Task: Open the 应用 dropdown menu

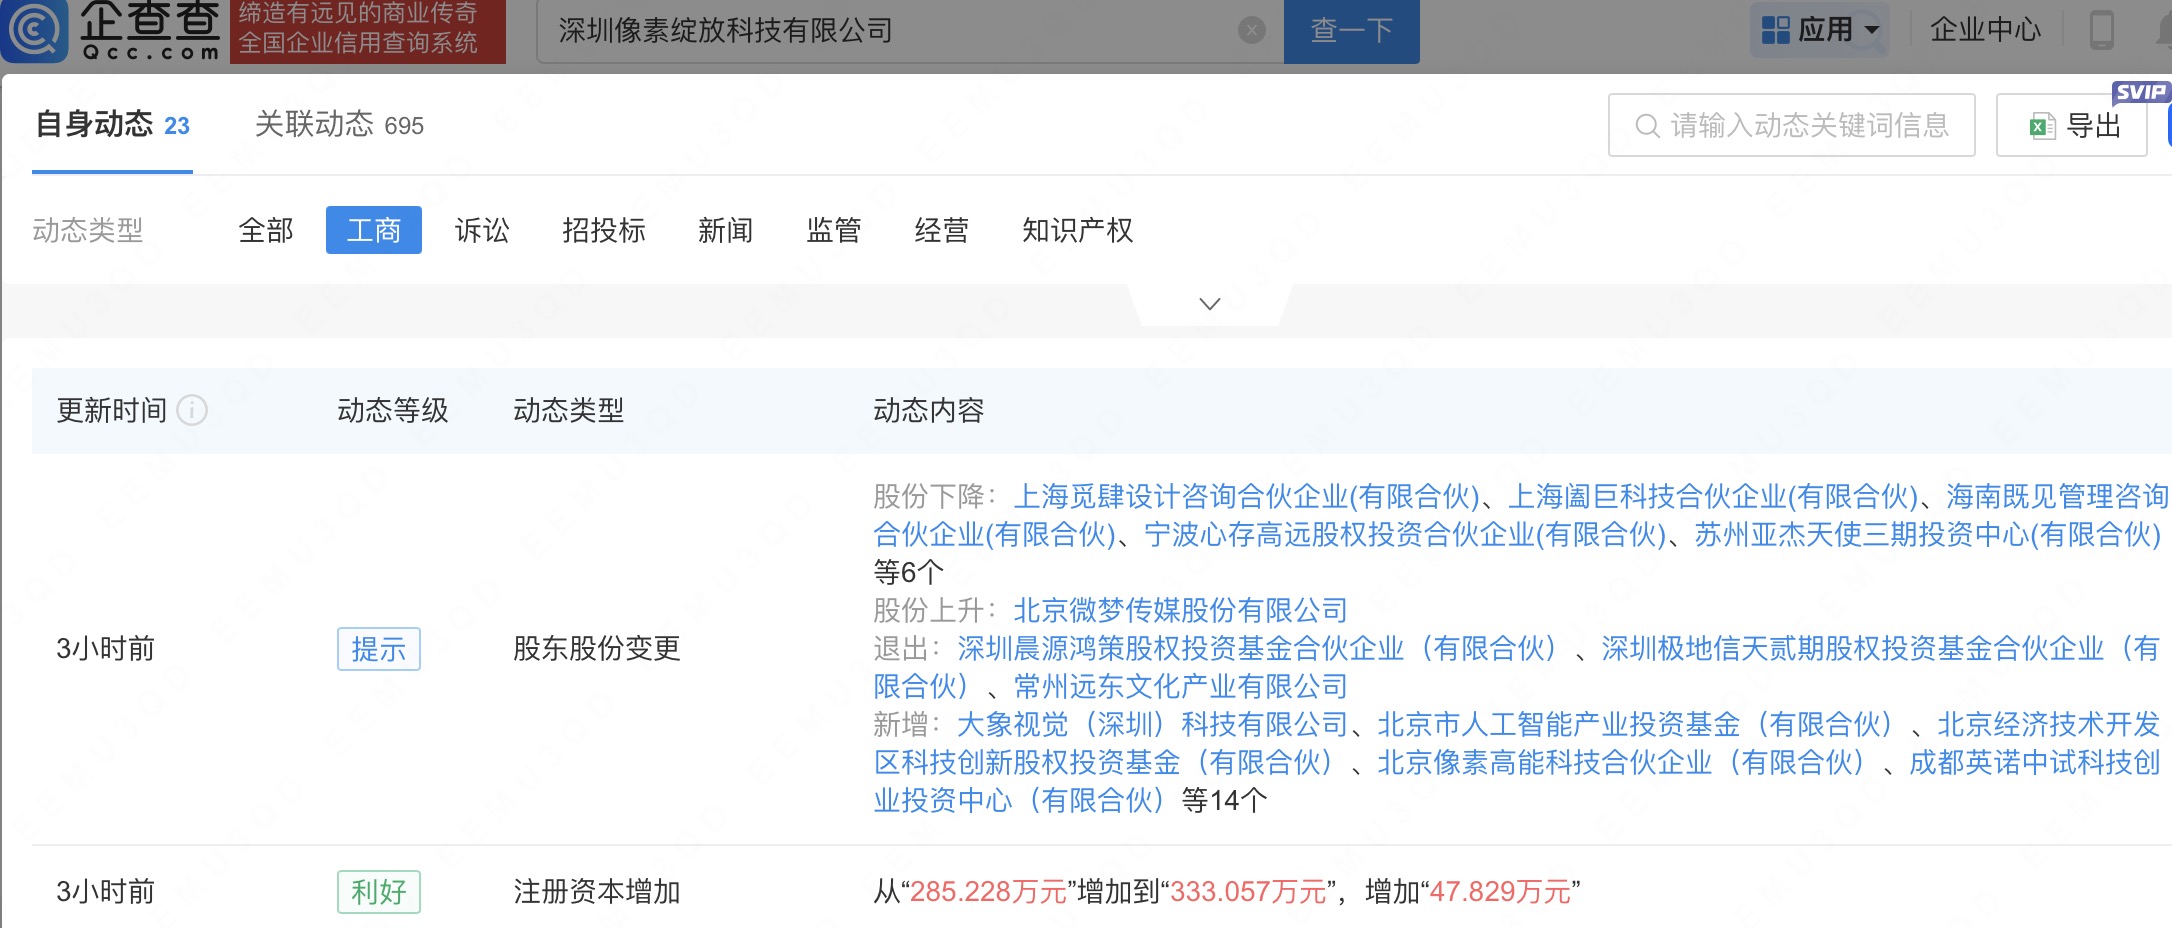Action: pyautogui.click(x=1821, y=30)
